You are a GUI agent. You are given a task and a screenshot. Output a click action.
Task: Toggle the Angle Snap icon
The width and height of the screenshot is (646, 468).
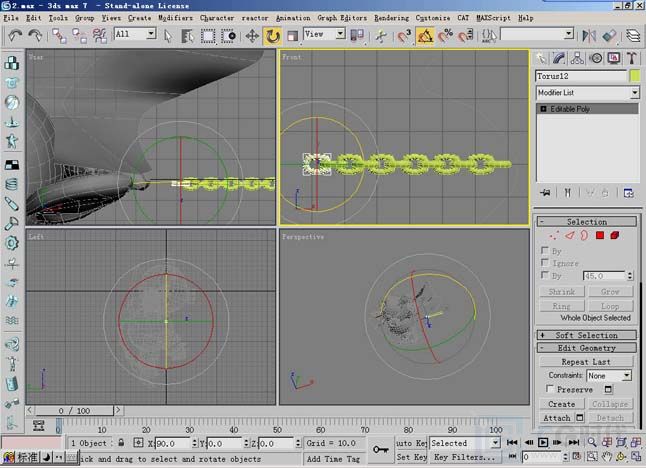(425, 36)
